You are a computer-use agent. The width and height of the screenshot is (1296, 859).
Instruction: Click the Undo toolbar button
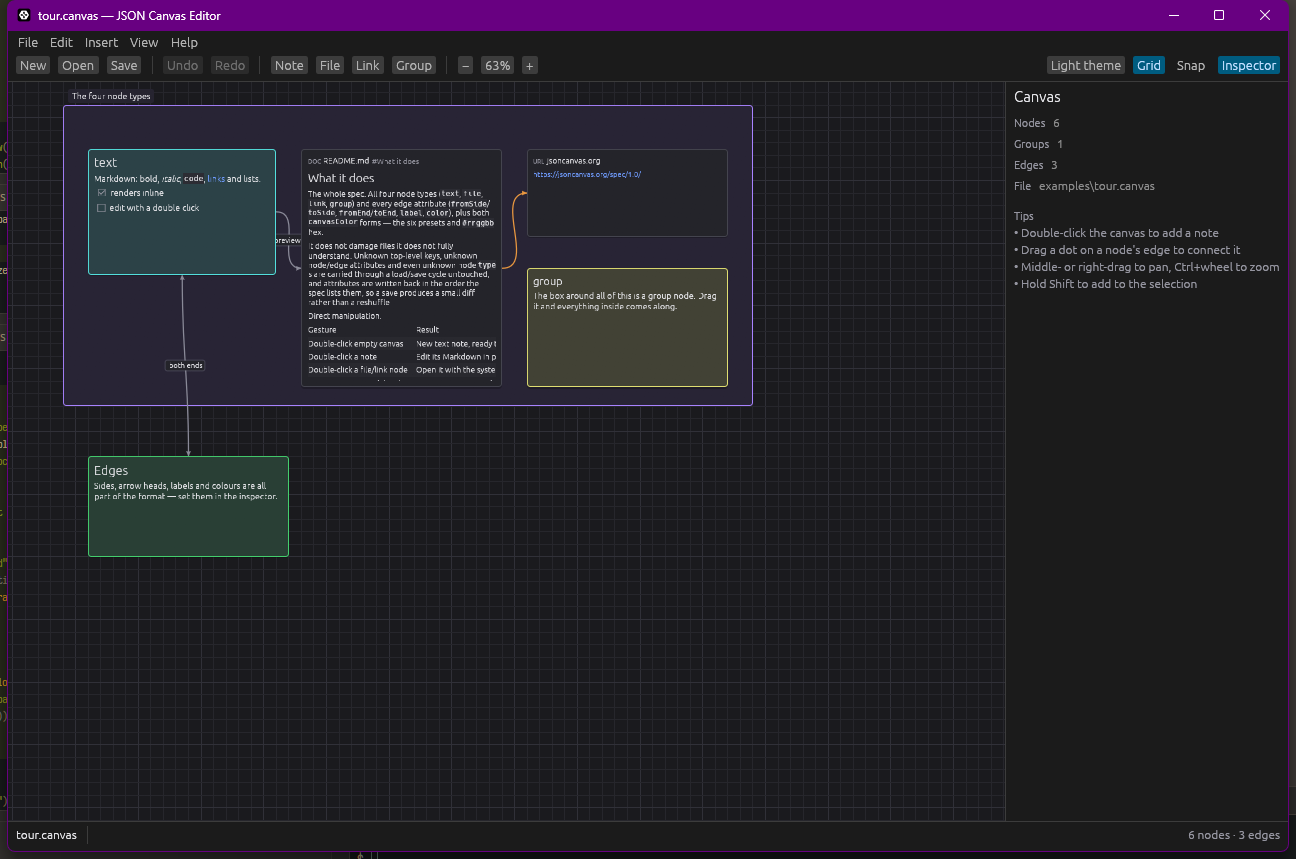pyautogui.click(x=182, y=65)
